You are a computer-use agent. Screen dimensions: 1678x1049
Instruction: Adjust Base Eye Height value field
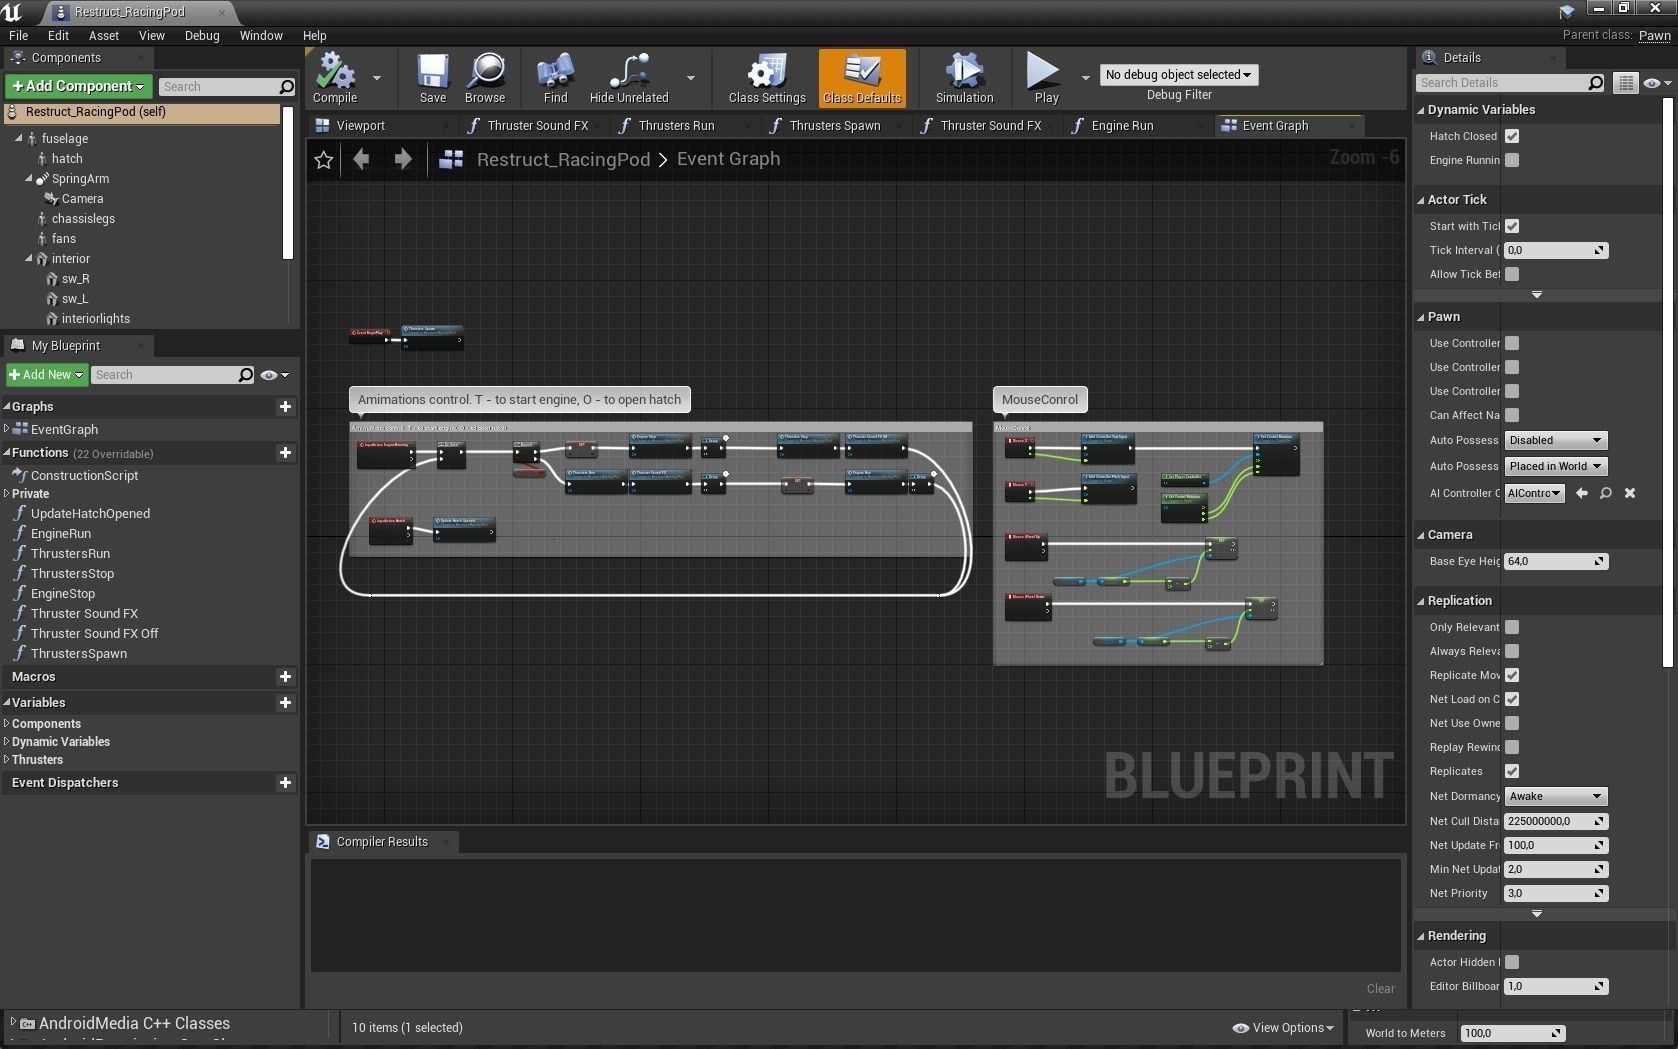pos(1555,561)
